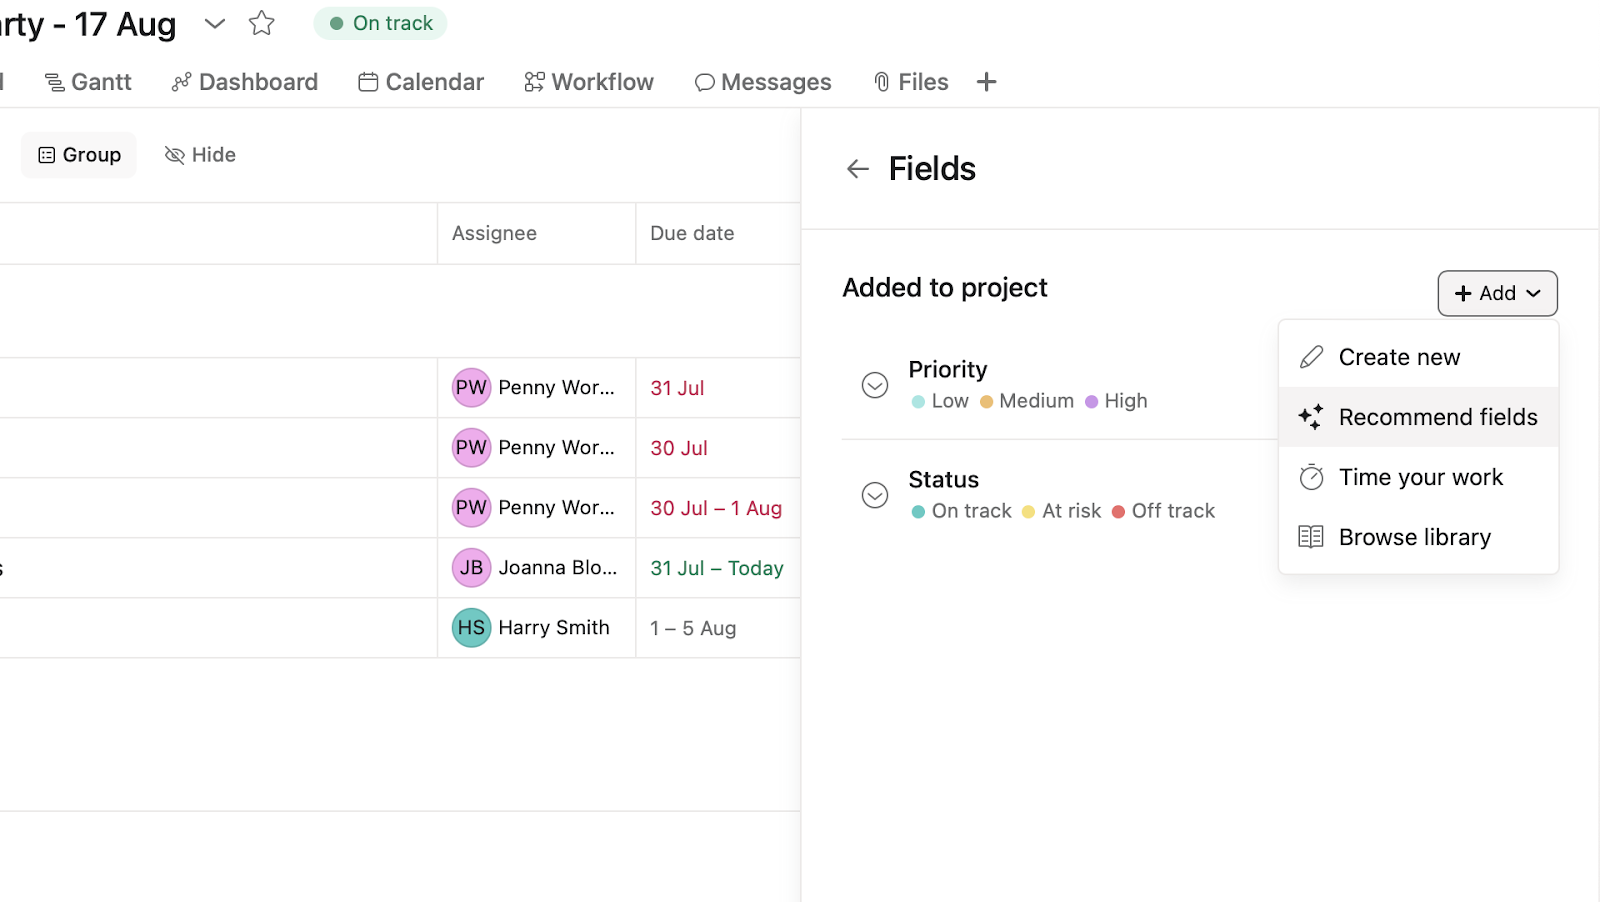1600x902 pixels.
Task: Click the On track status dot in Fields
Action: 918,512
